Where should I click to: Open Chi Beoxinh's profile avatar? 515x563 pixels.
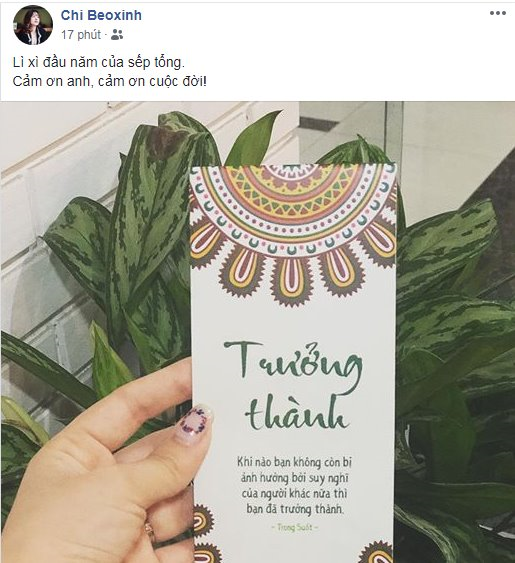(33, 25)
